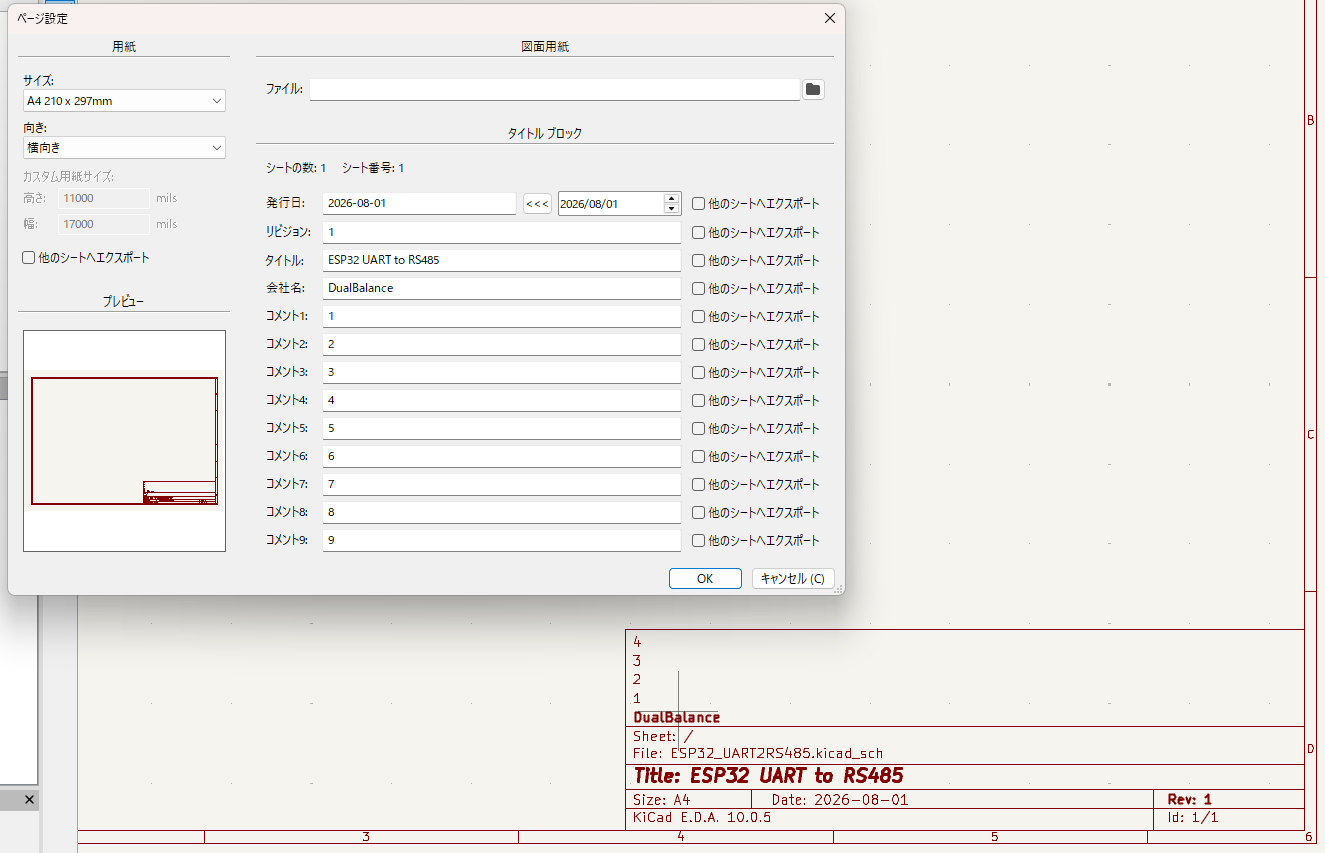Click the シートの数: 1 label
The image size is (1325, 853).
(296, 168)
